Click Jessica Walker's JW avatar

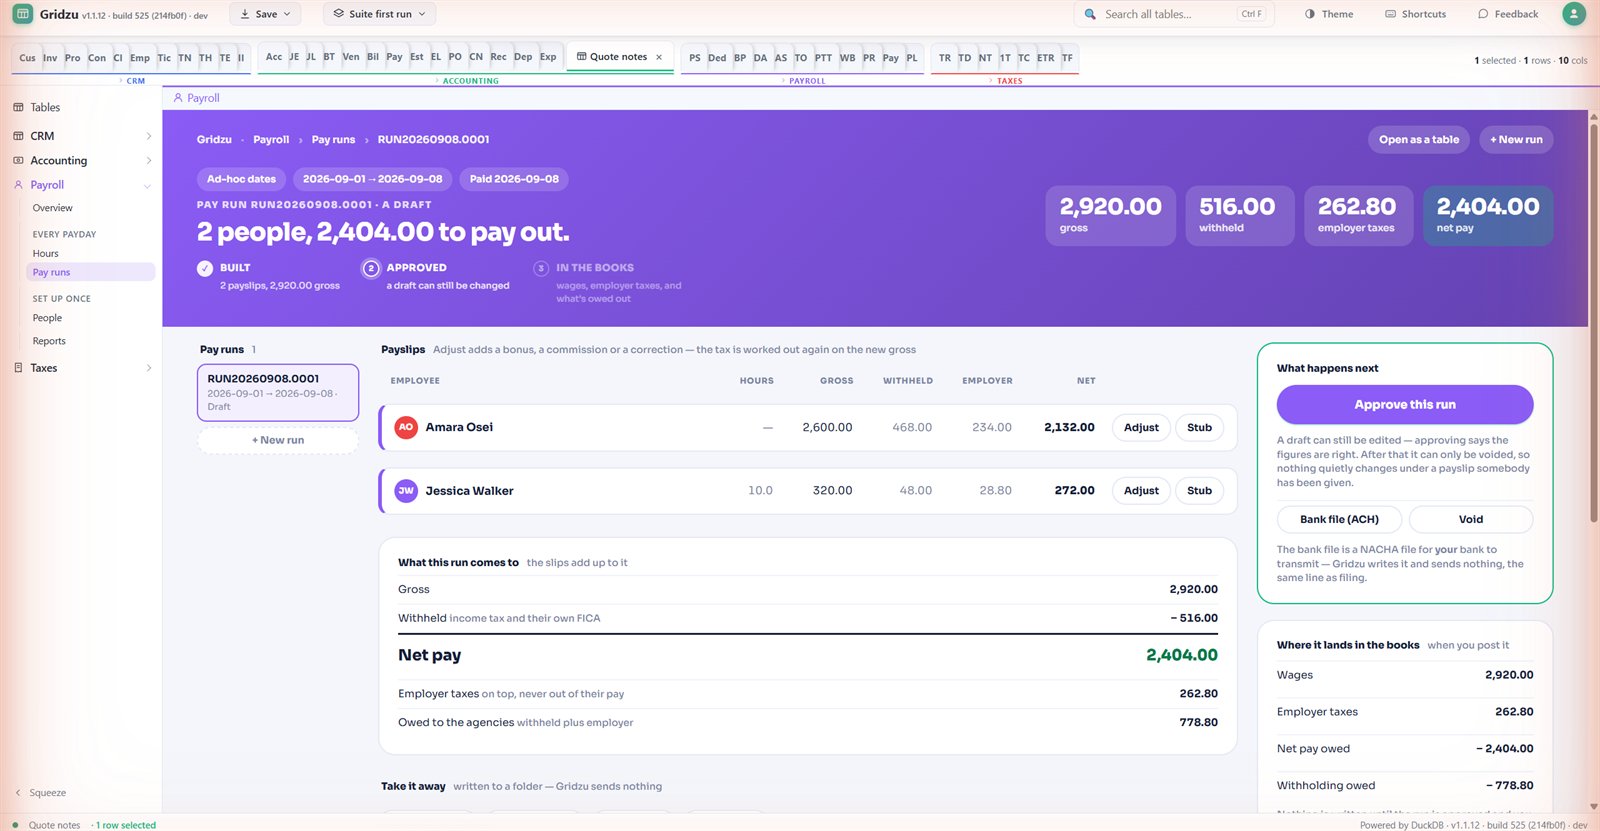coord(406,491)
